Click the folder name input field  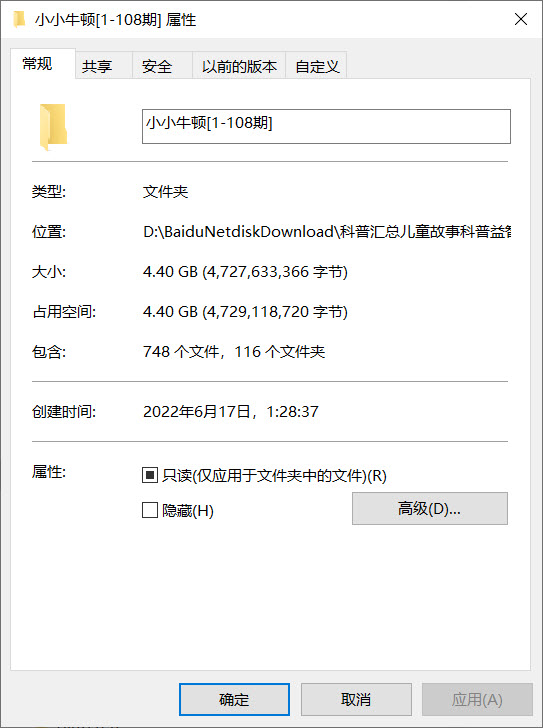[326, 126]
